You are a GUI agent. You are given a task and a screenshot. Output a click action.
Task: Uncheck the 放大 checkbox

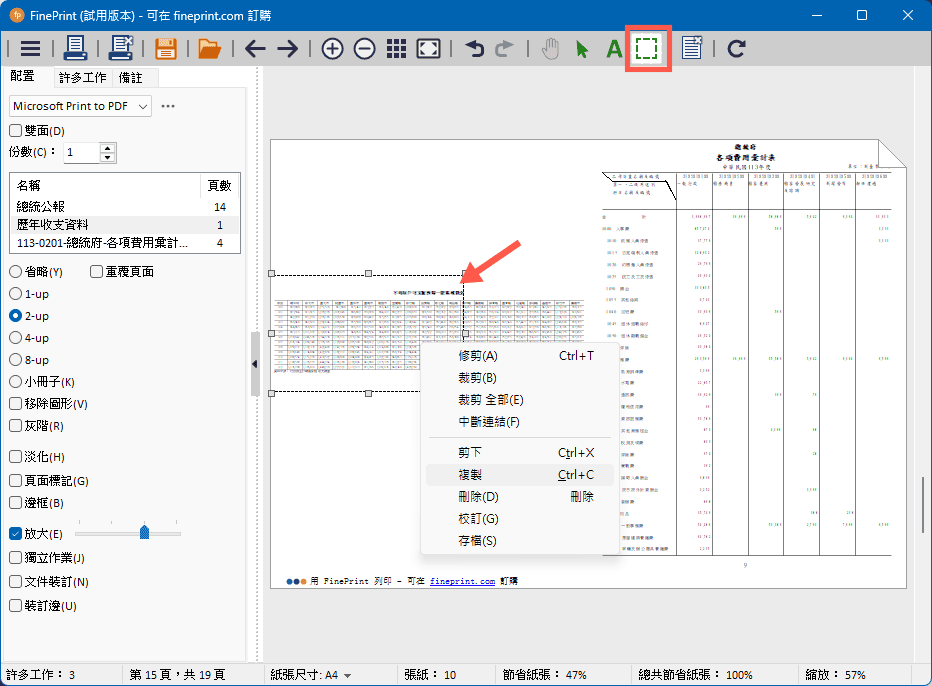16,534
